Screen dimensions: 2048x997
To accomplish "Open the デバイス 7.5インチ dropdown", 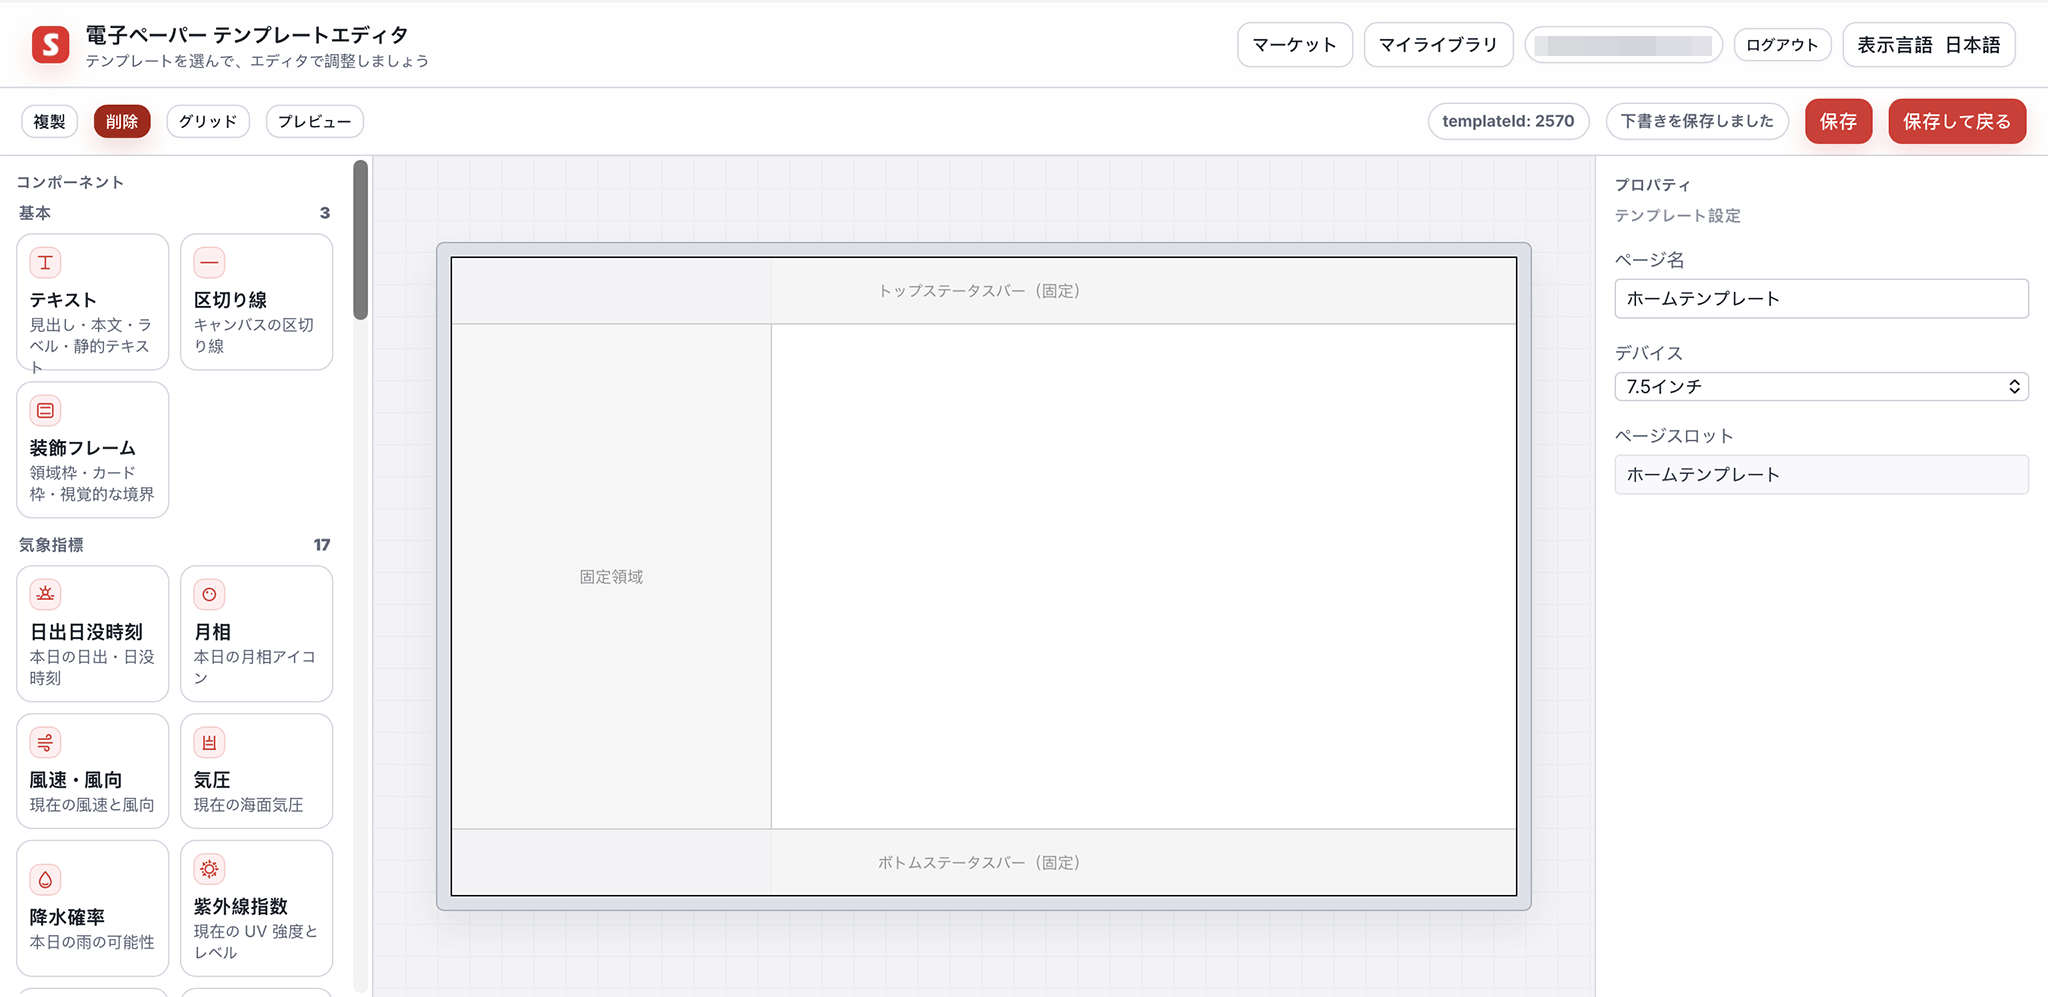I will [1821, 387].
